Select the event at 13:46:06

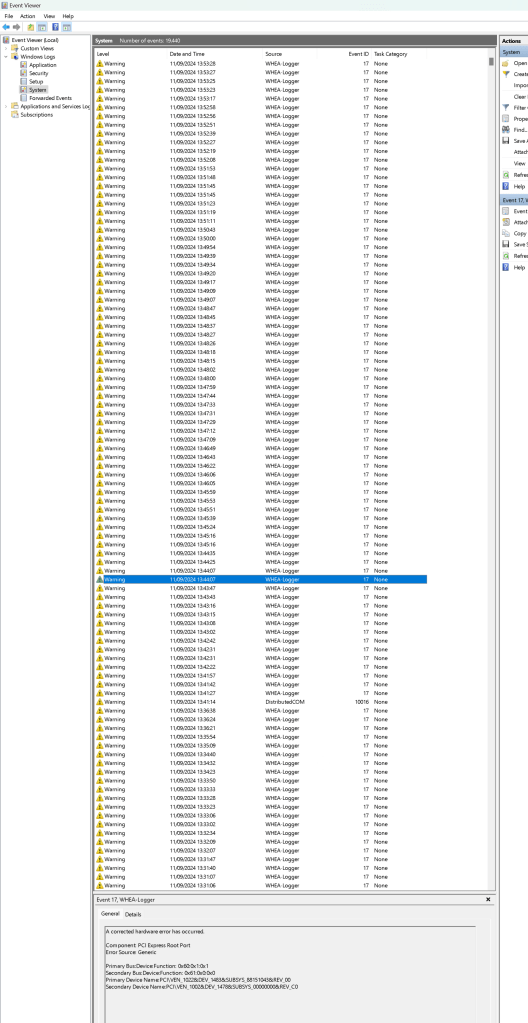pos(261,474)
